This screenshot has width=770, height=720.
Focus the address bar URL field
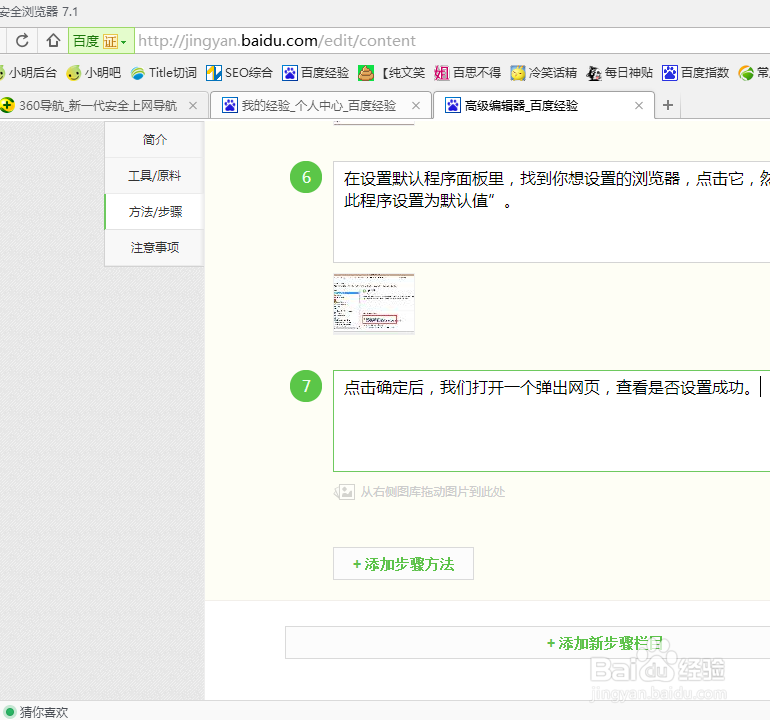click(452, 41)
